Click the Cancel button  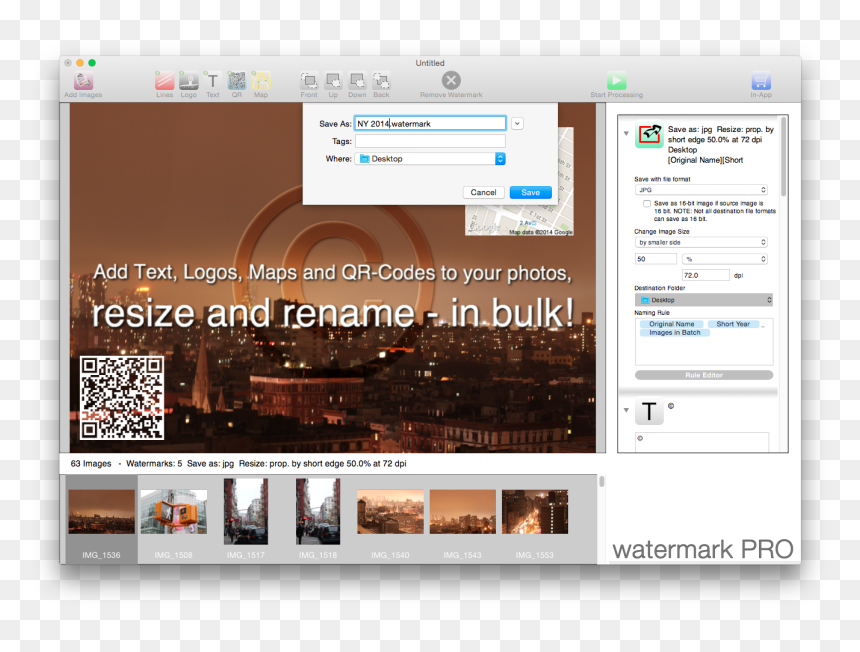[x=483, y=192]
